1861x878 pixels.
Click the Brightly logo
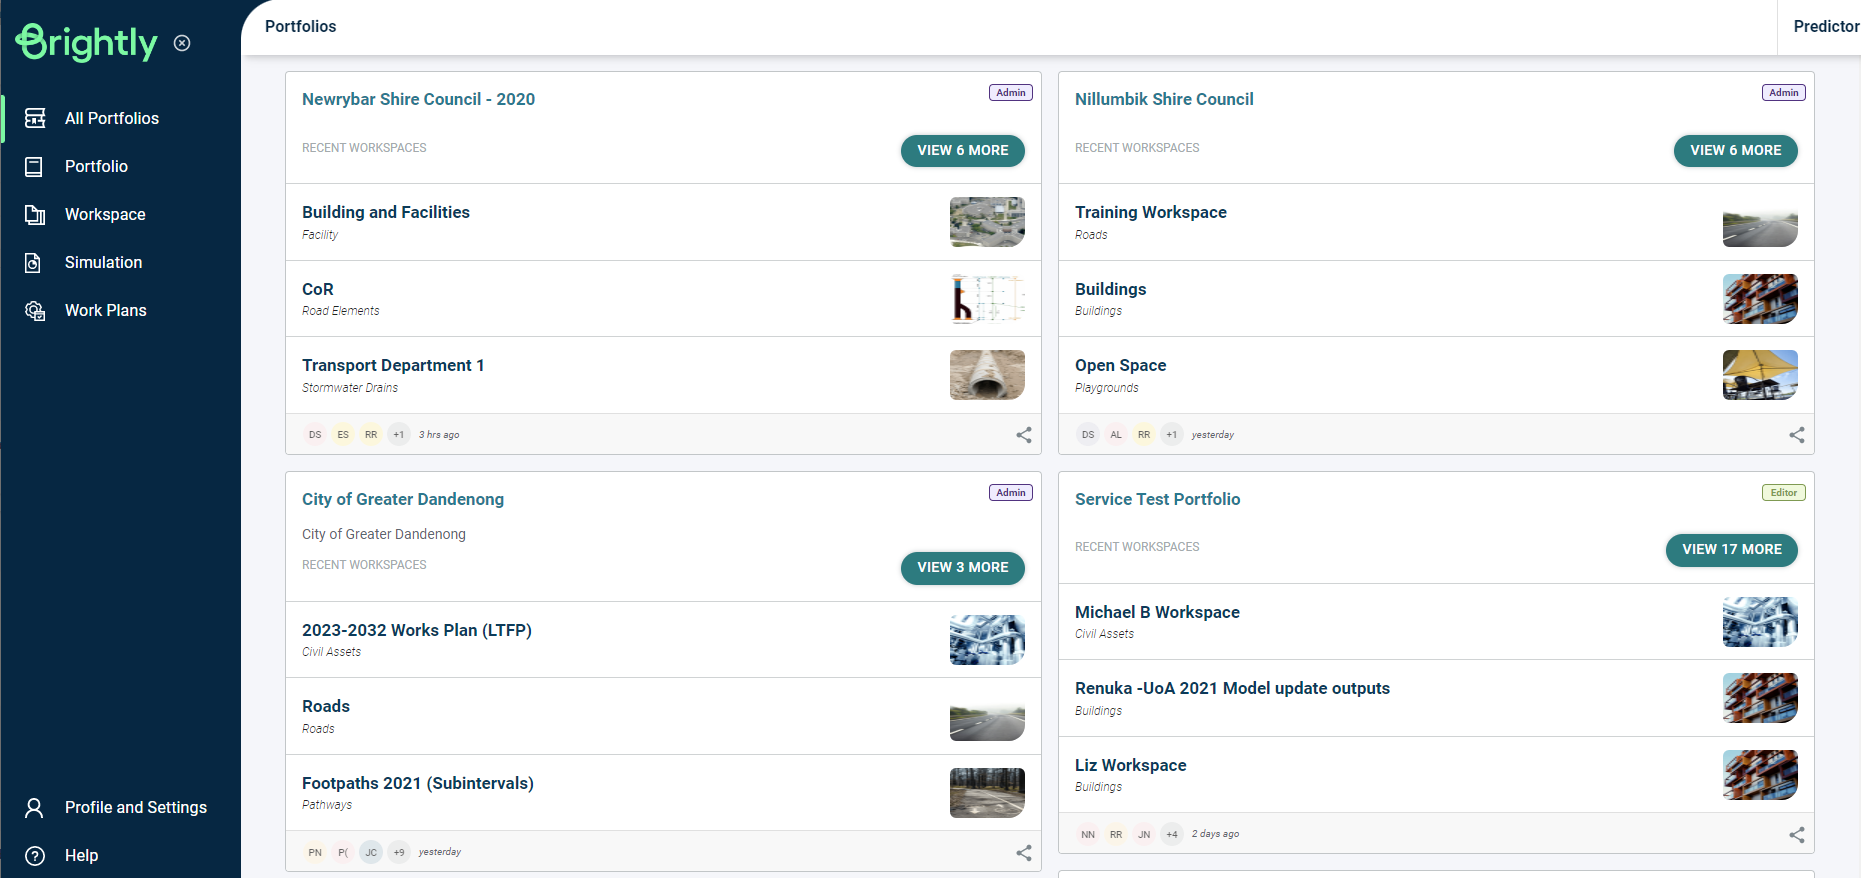(87, 42)
